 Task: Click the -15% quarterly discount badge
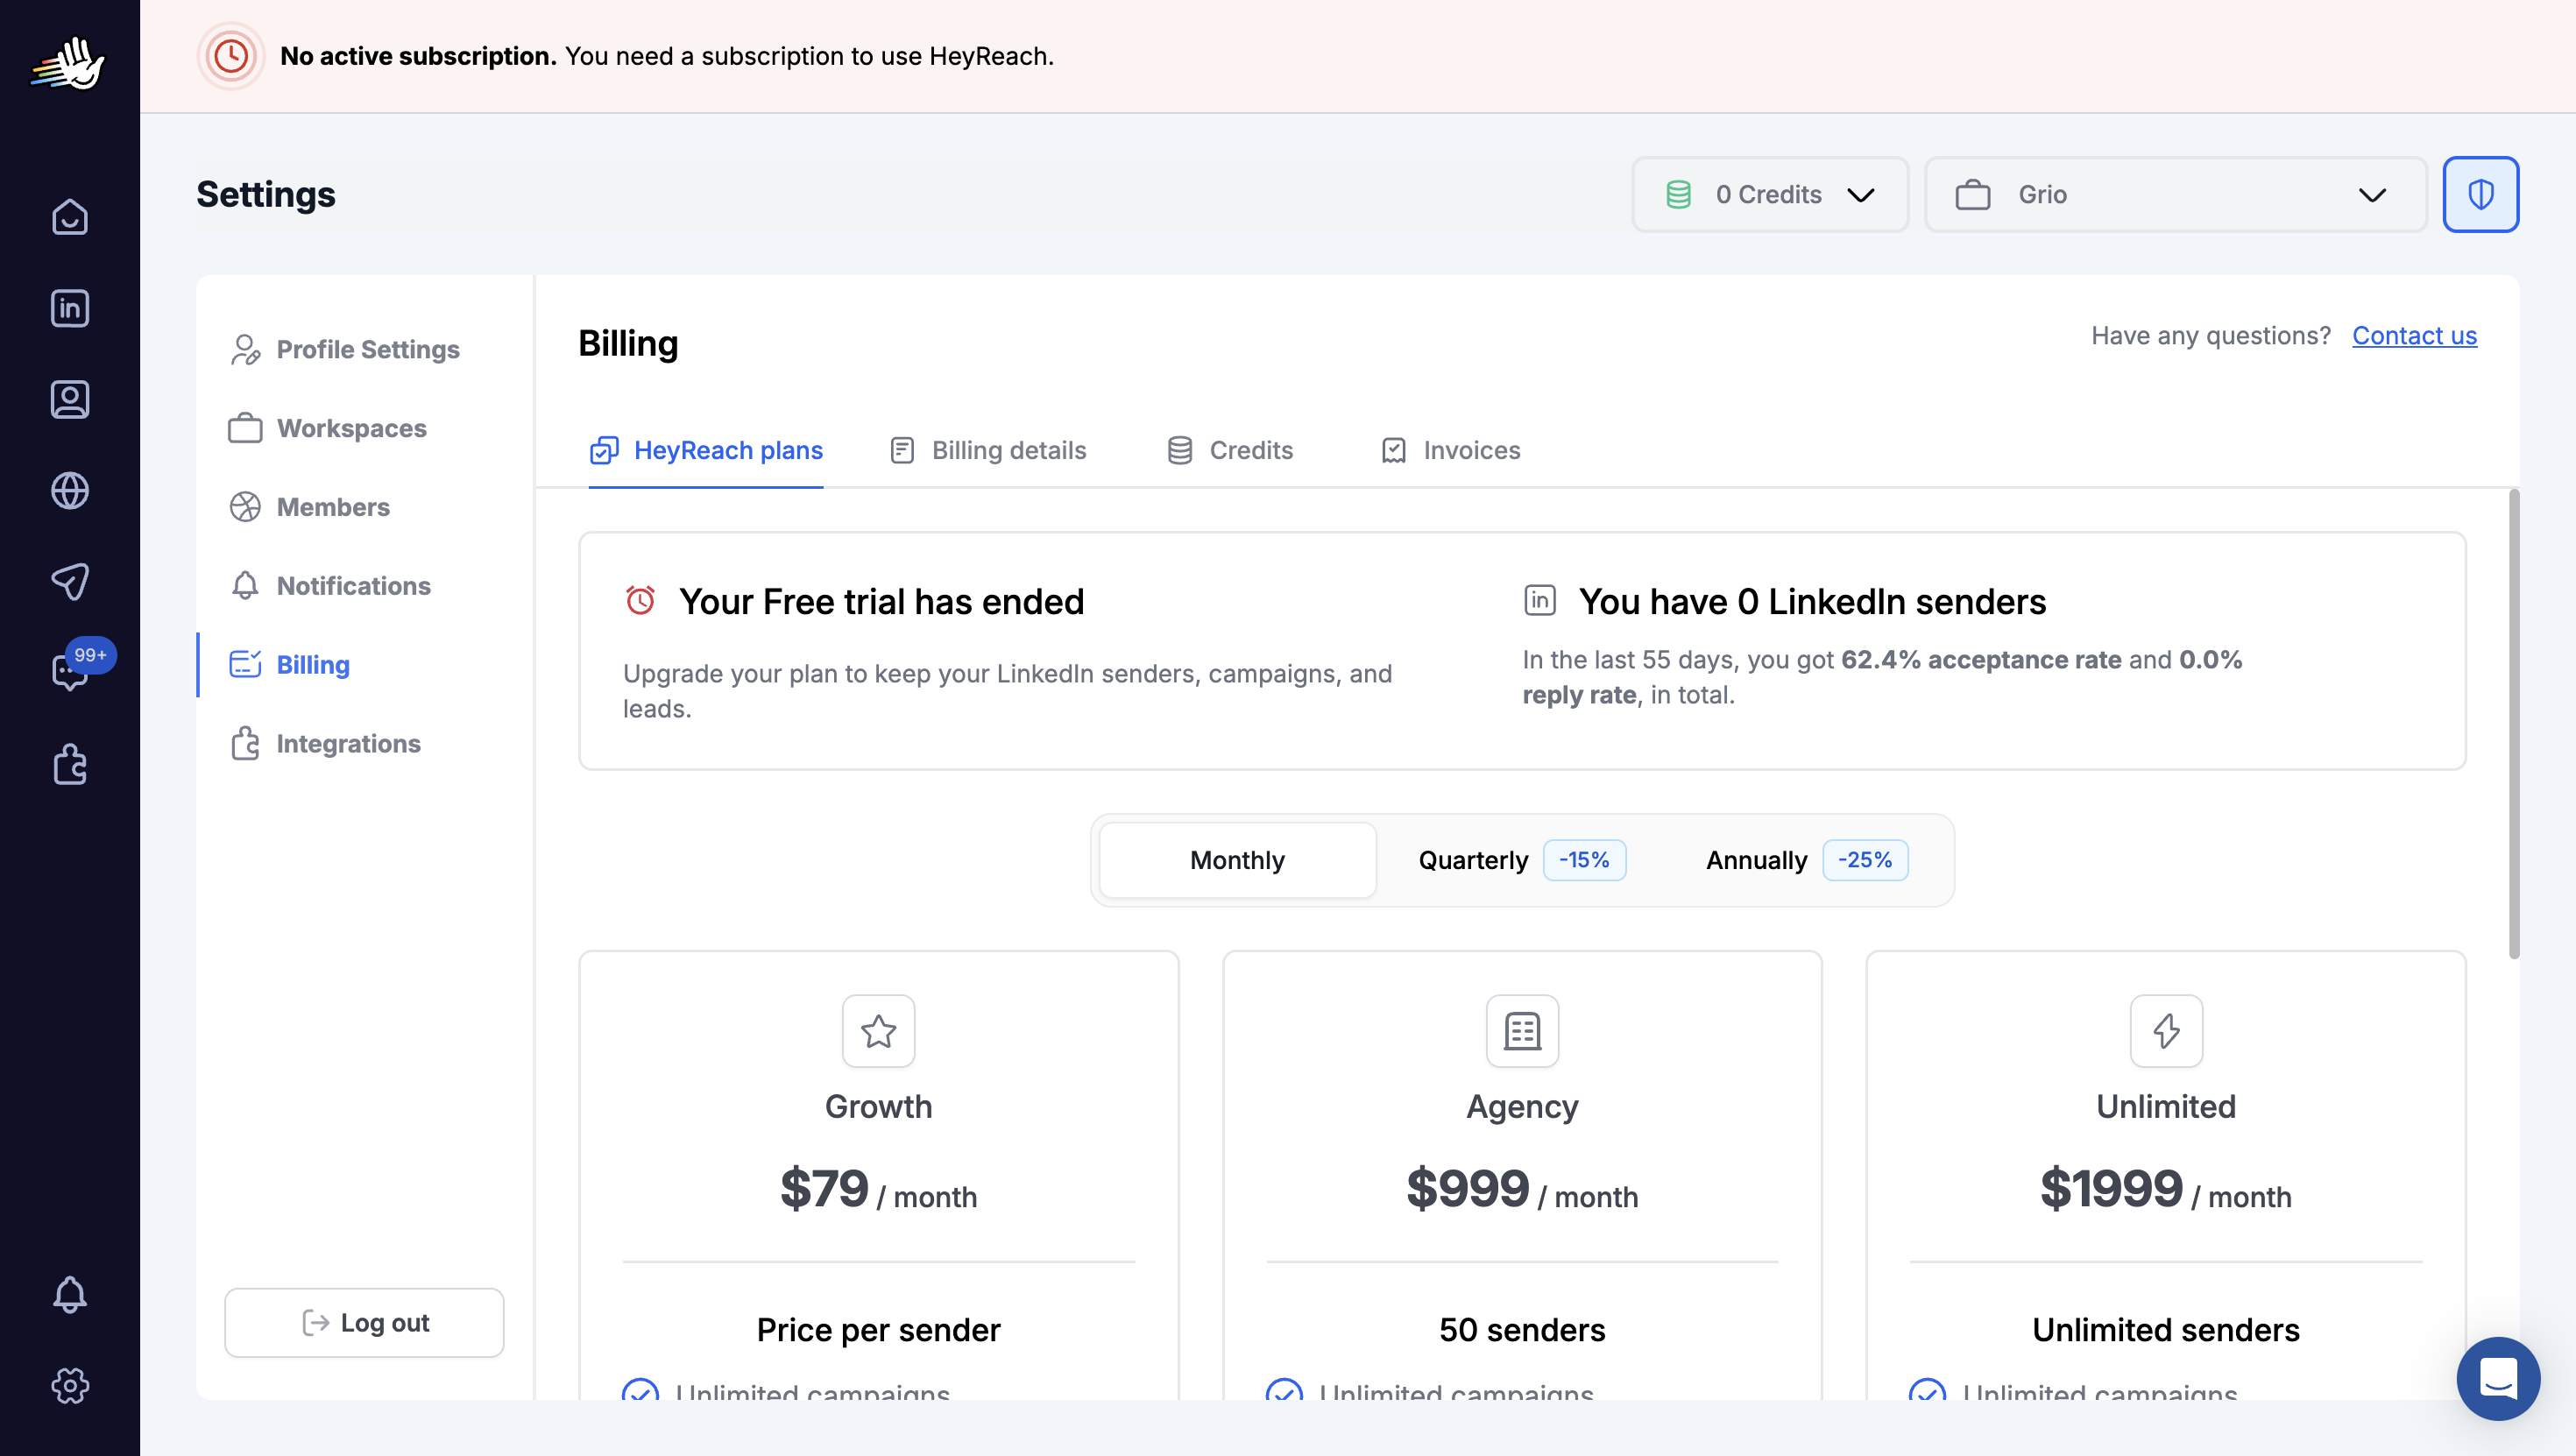[x=1584, y=860]
